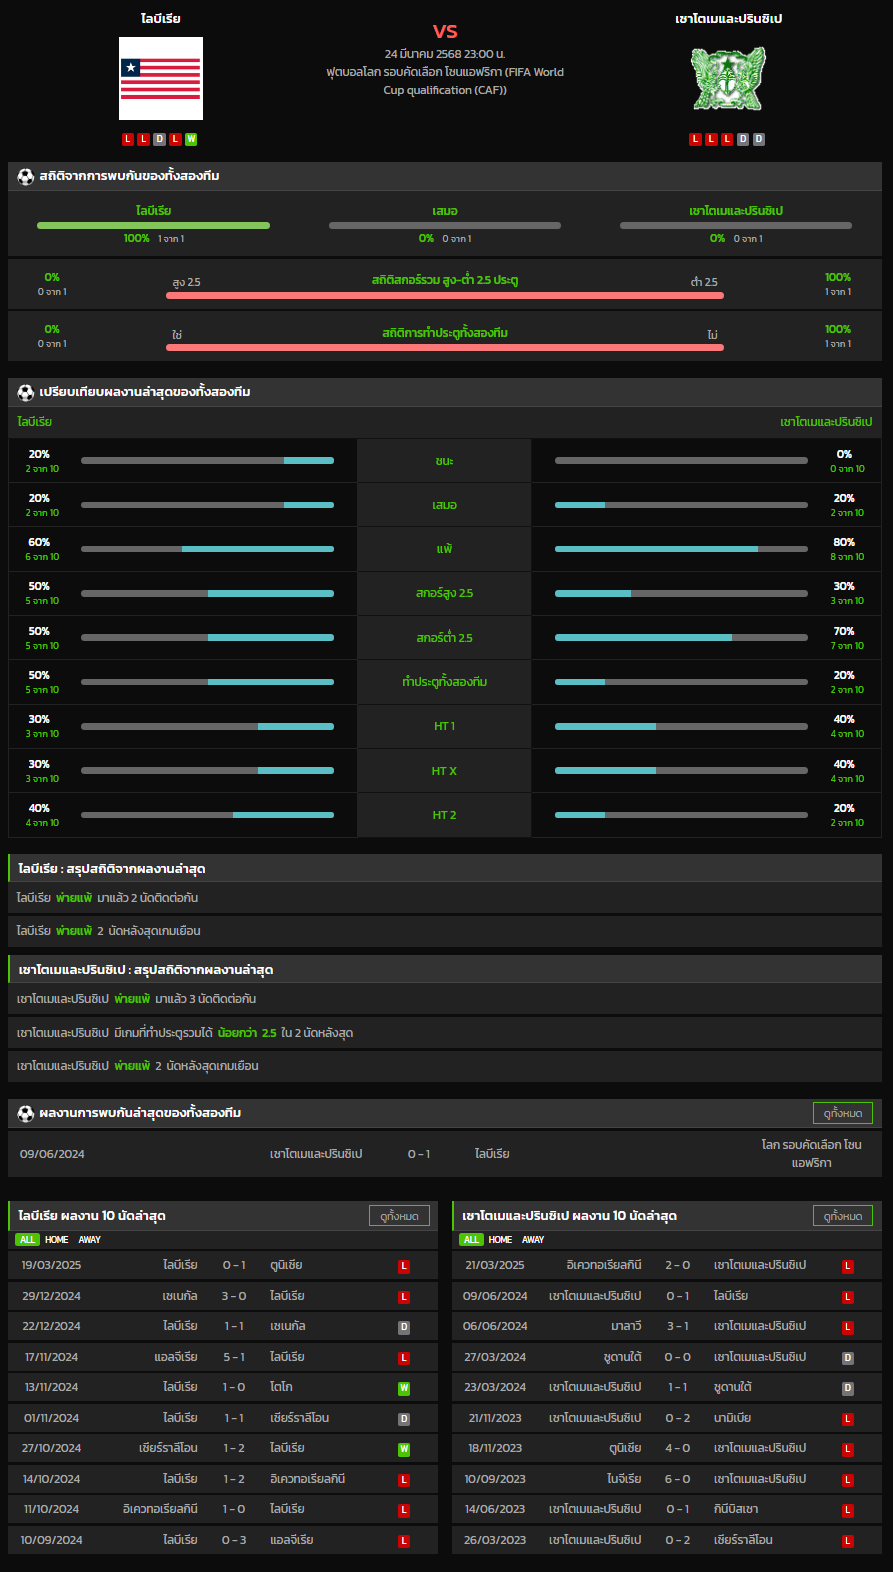Screen dimensions: 893x1572
Task: Click the São Tomé and Príncipe team name at top right
Action: [x=728, y=19]
